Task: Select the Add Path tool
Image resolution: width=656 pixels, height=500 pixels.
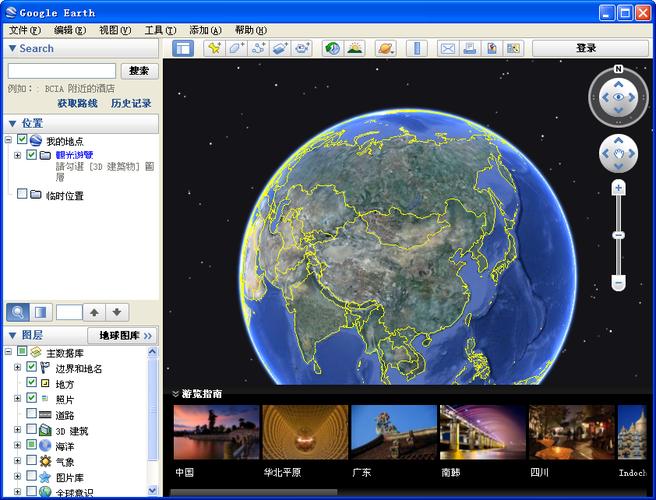Action: (258, 48)
